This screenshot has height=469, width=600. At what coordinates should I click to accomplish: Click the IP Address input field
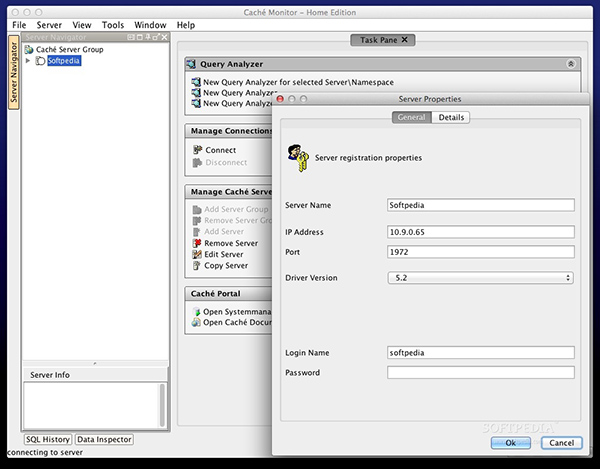[481, 232]
